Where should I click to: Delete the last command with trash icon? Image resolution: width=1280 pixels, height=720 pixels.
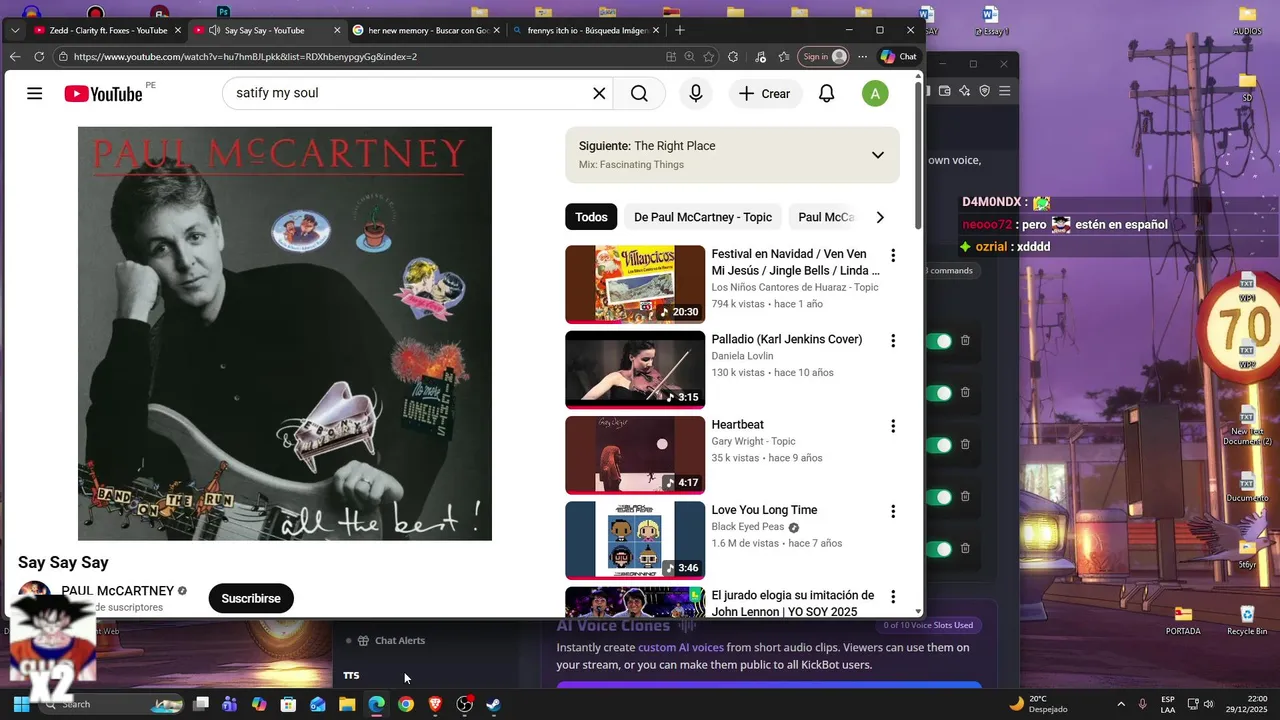click(x=965, y=549)
